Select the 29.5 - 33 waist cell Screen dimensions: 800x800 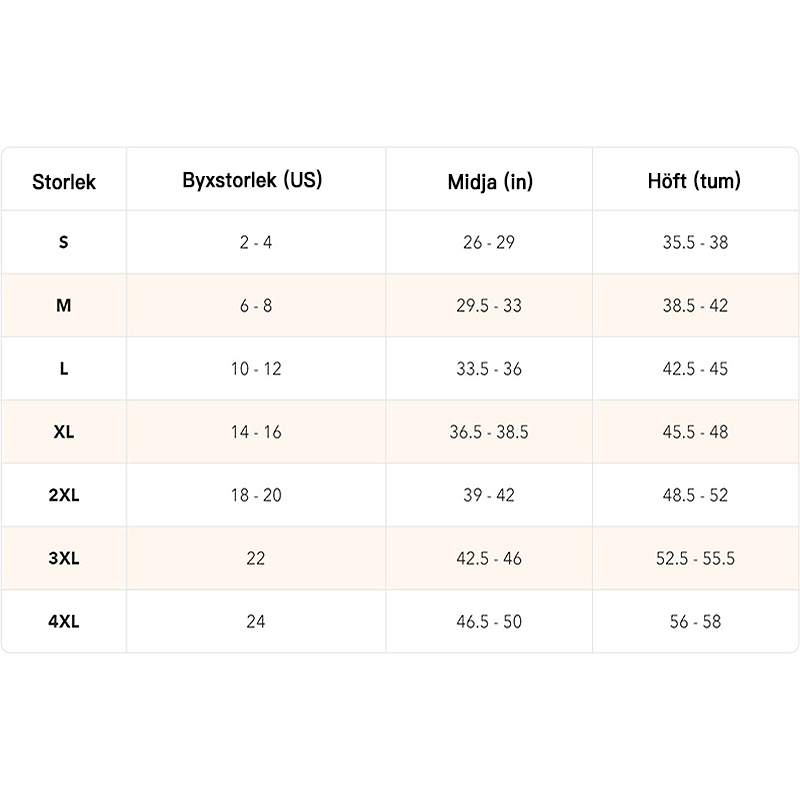point(489,305)
